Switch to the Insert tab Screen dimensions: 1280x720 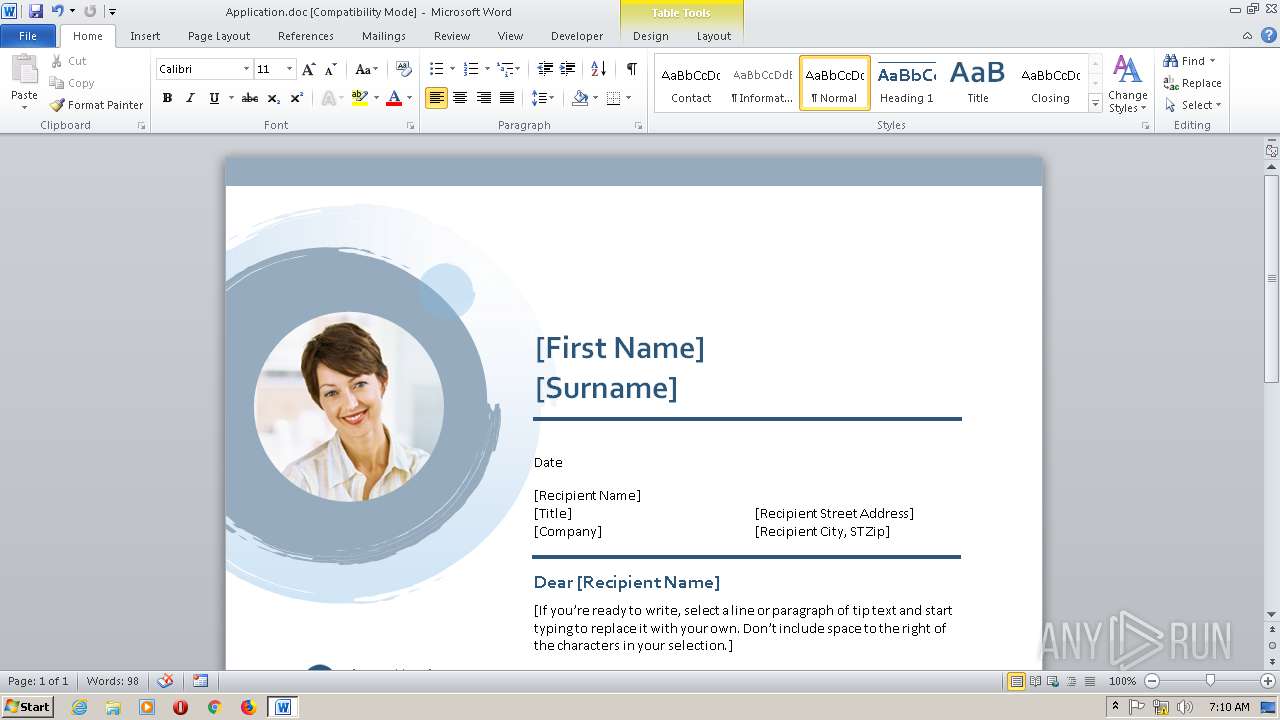click(145, 36)
